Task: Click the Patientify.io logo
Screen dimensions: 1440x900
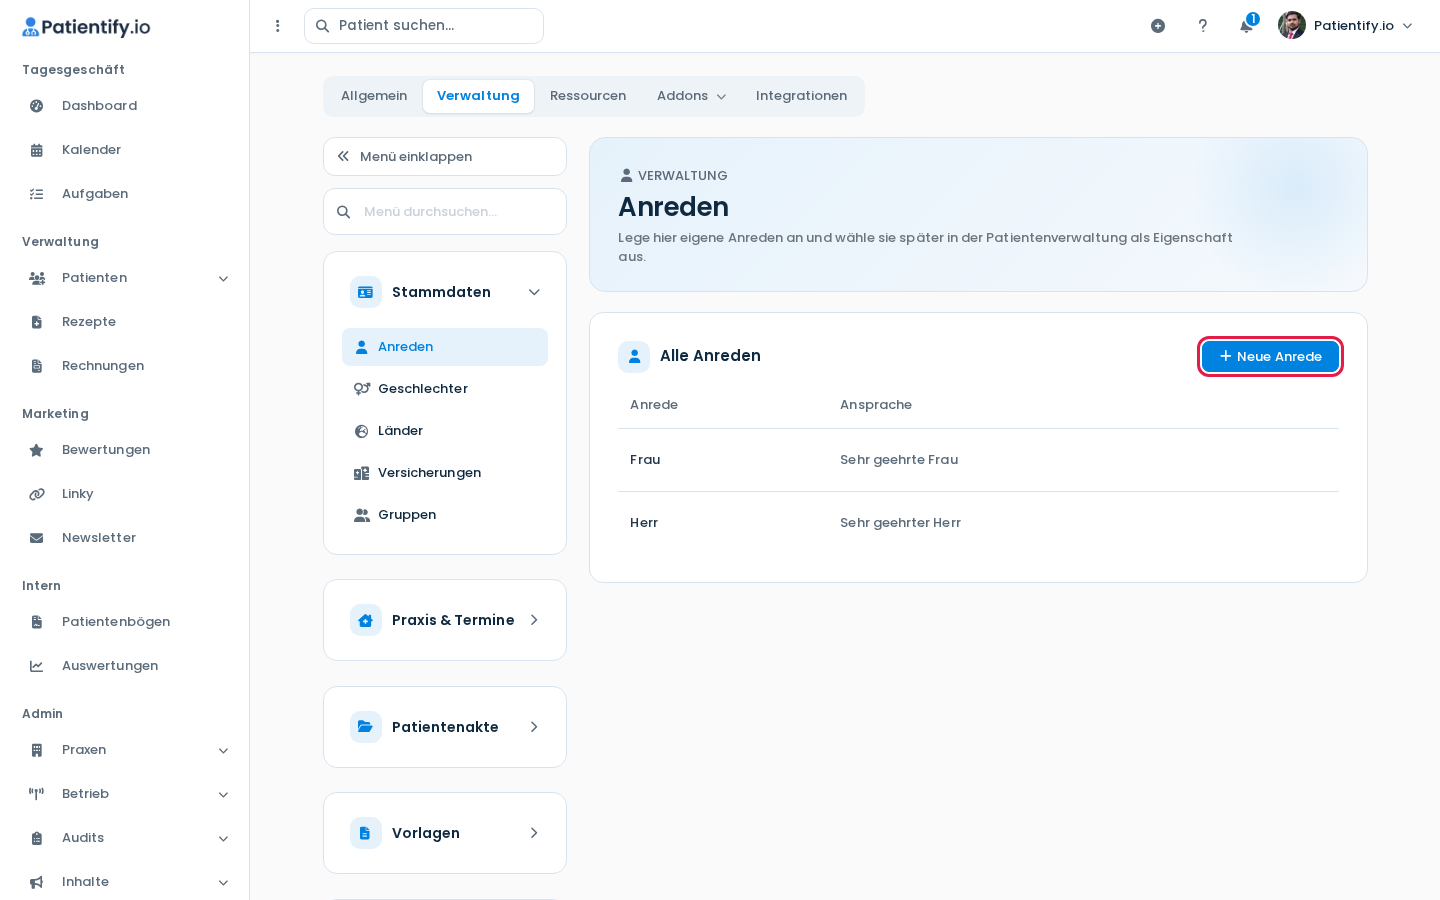Action: (x=86, y=27)
